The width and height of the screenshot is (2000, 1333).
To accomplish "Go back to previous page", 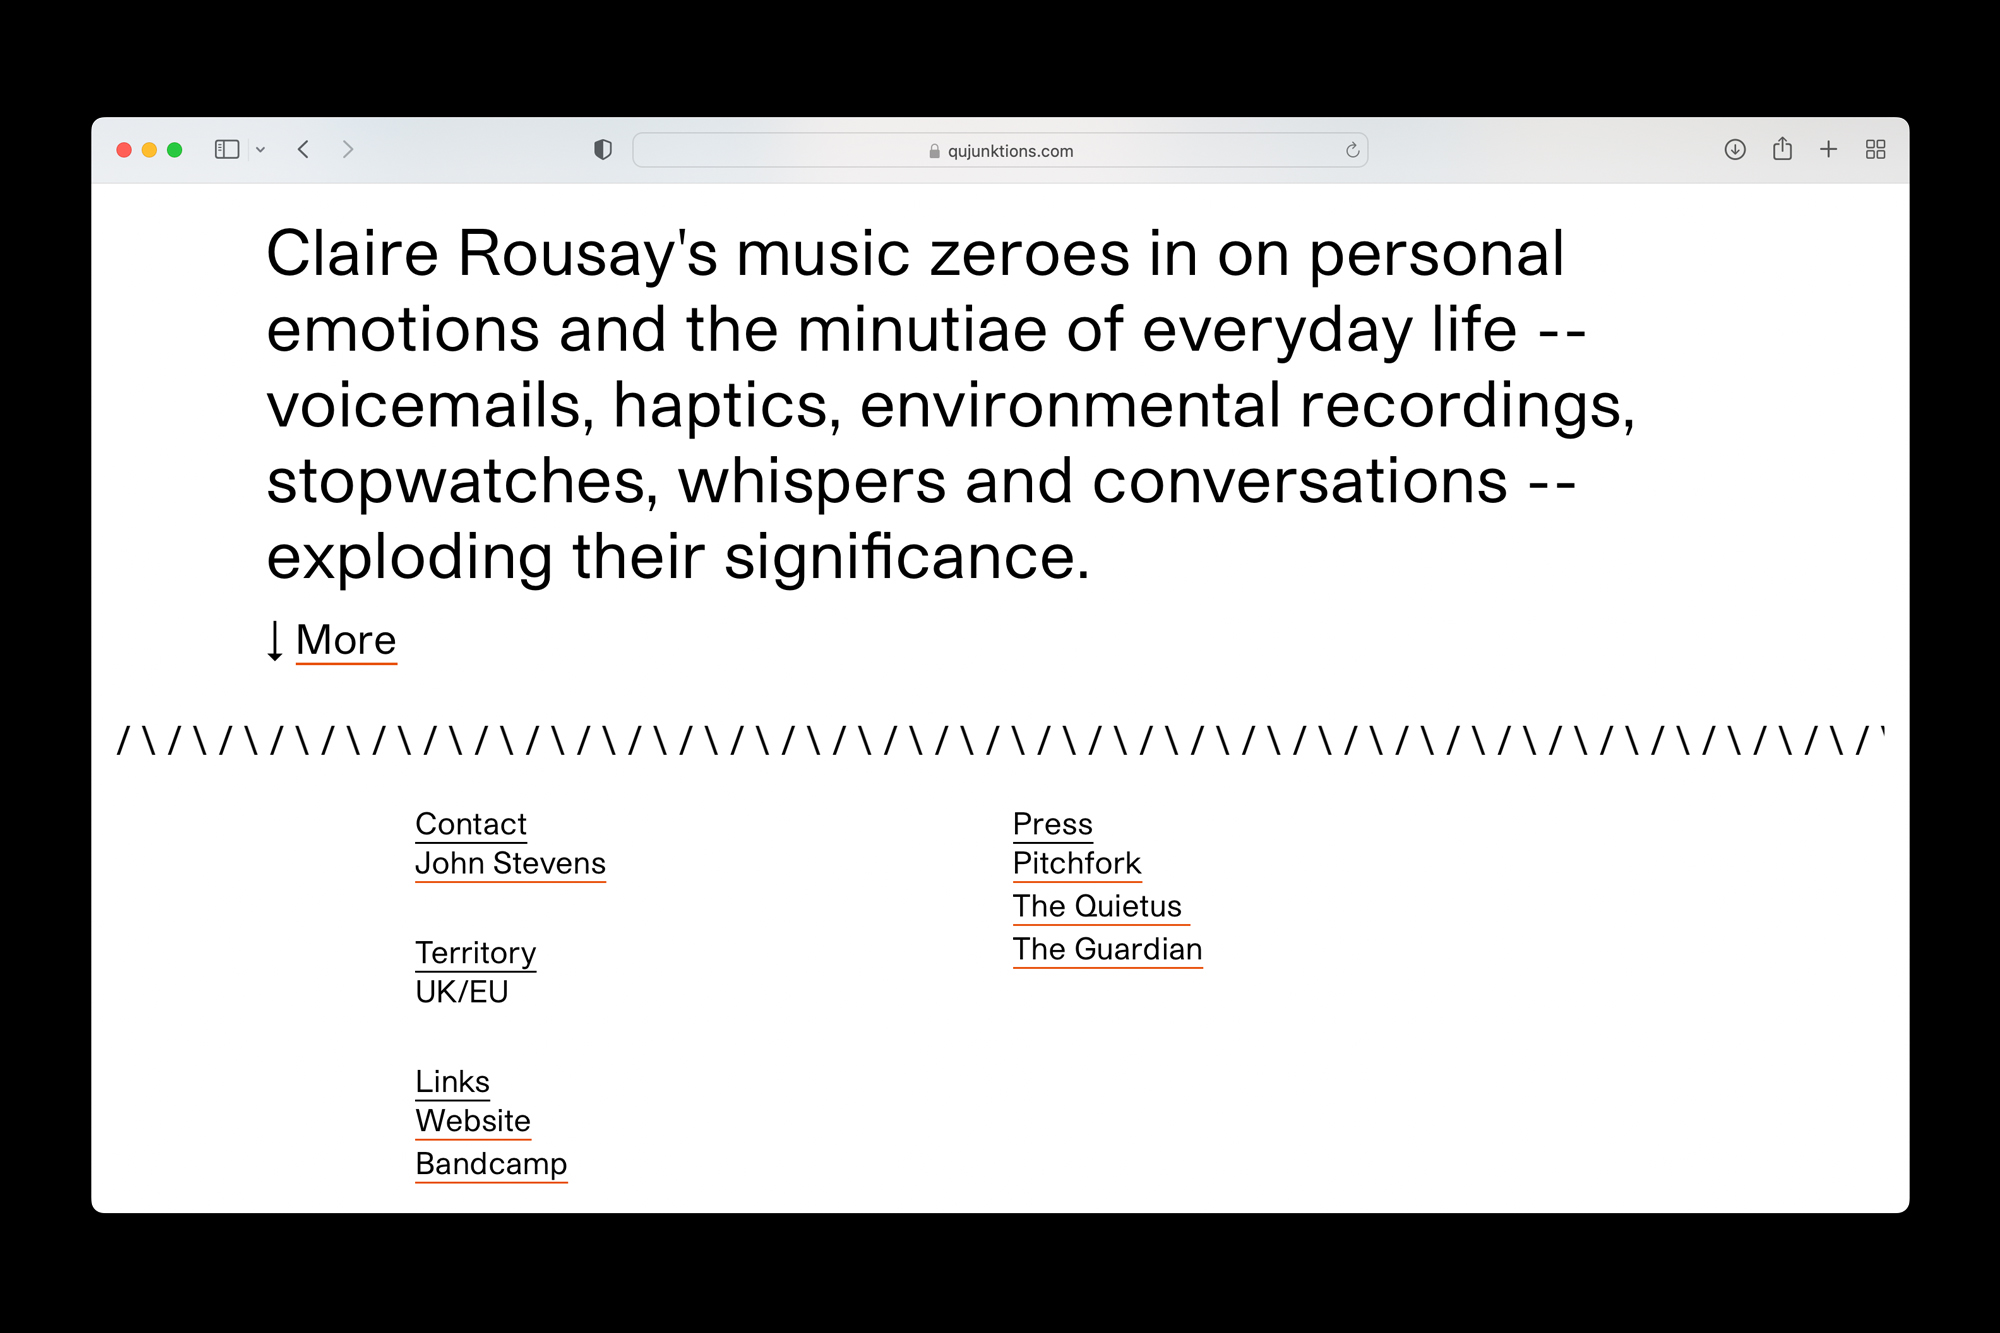I will 304,150.
